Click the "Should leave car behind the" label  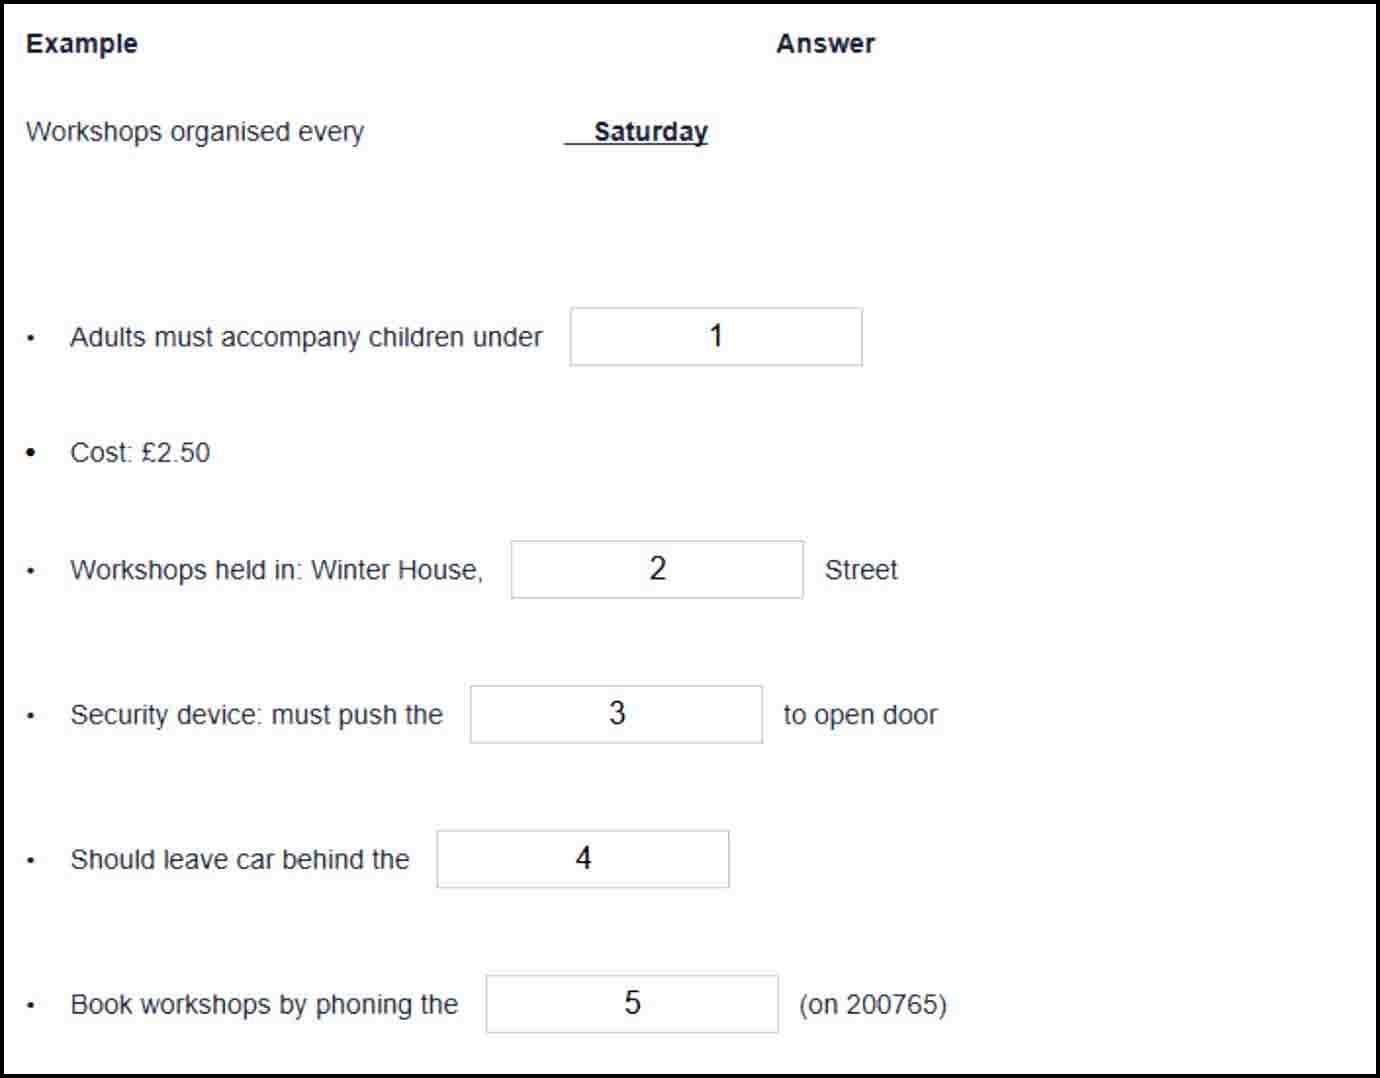coord(240,860)
